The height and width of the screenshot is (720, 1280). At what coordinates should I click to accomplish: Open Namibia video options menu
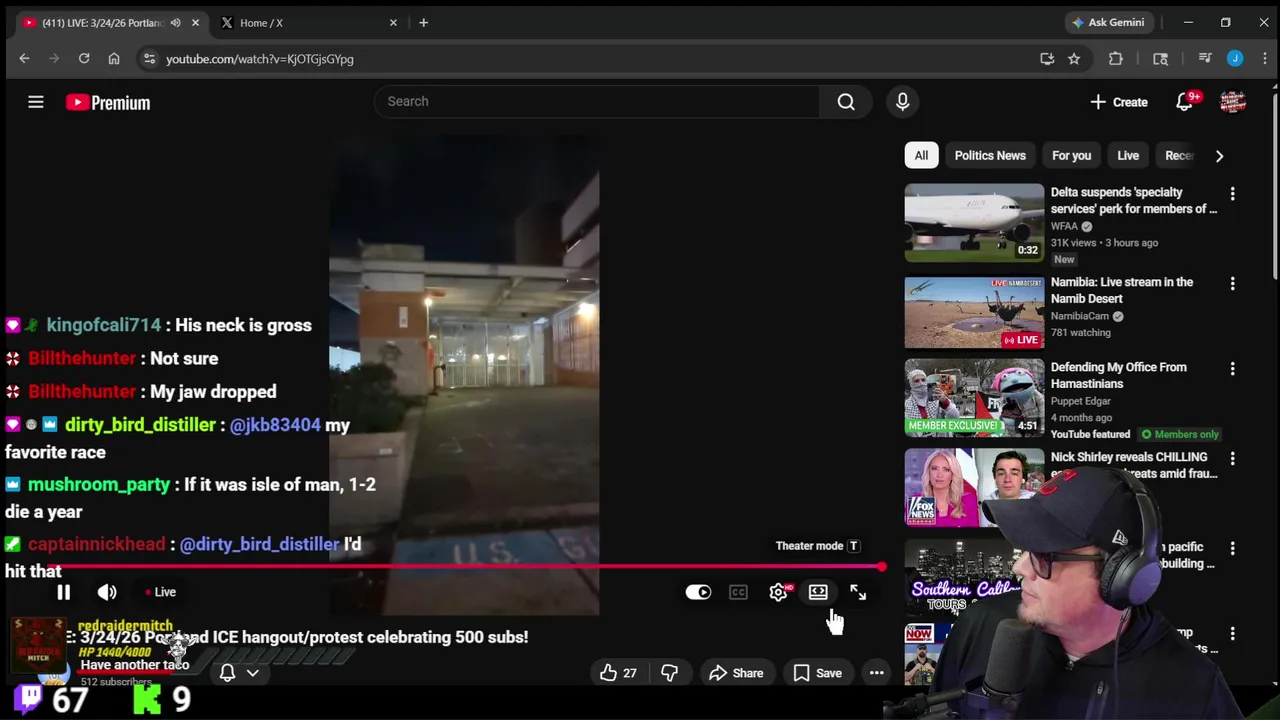tap(1232, 284)
